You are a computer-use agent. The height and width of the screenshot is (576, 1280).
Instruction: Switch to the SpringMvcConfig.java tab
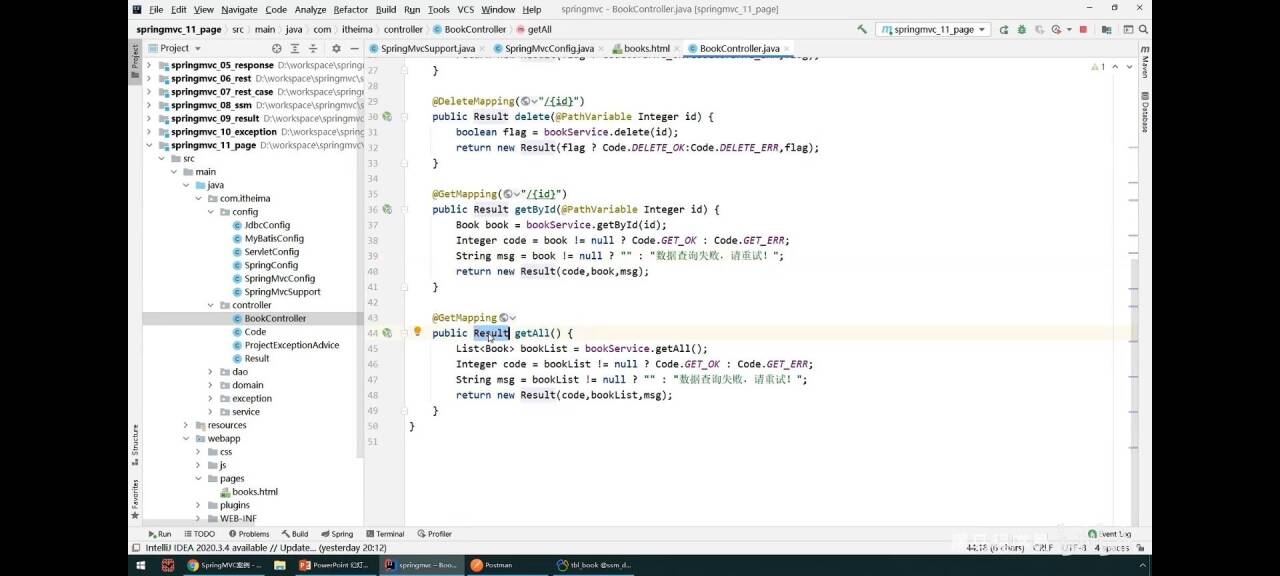coord(549,48)
